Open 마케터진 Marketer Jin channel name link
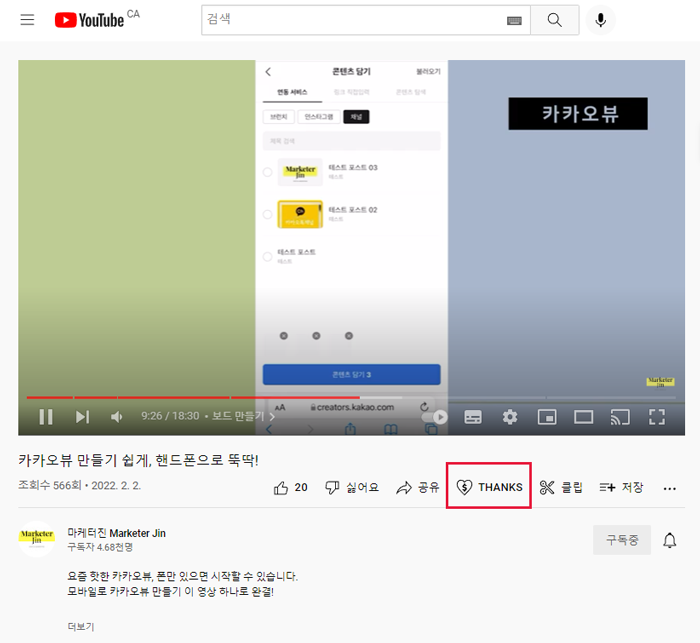The height and width of the screenshot is (643, 700). [x=117, y=533]
